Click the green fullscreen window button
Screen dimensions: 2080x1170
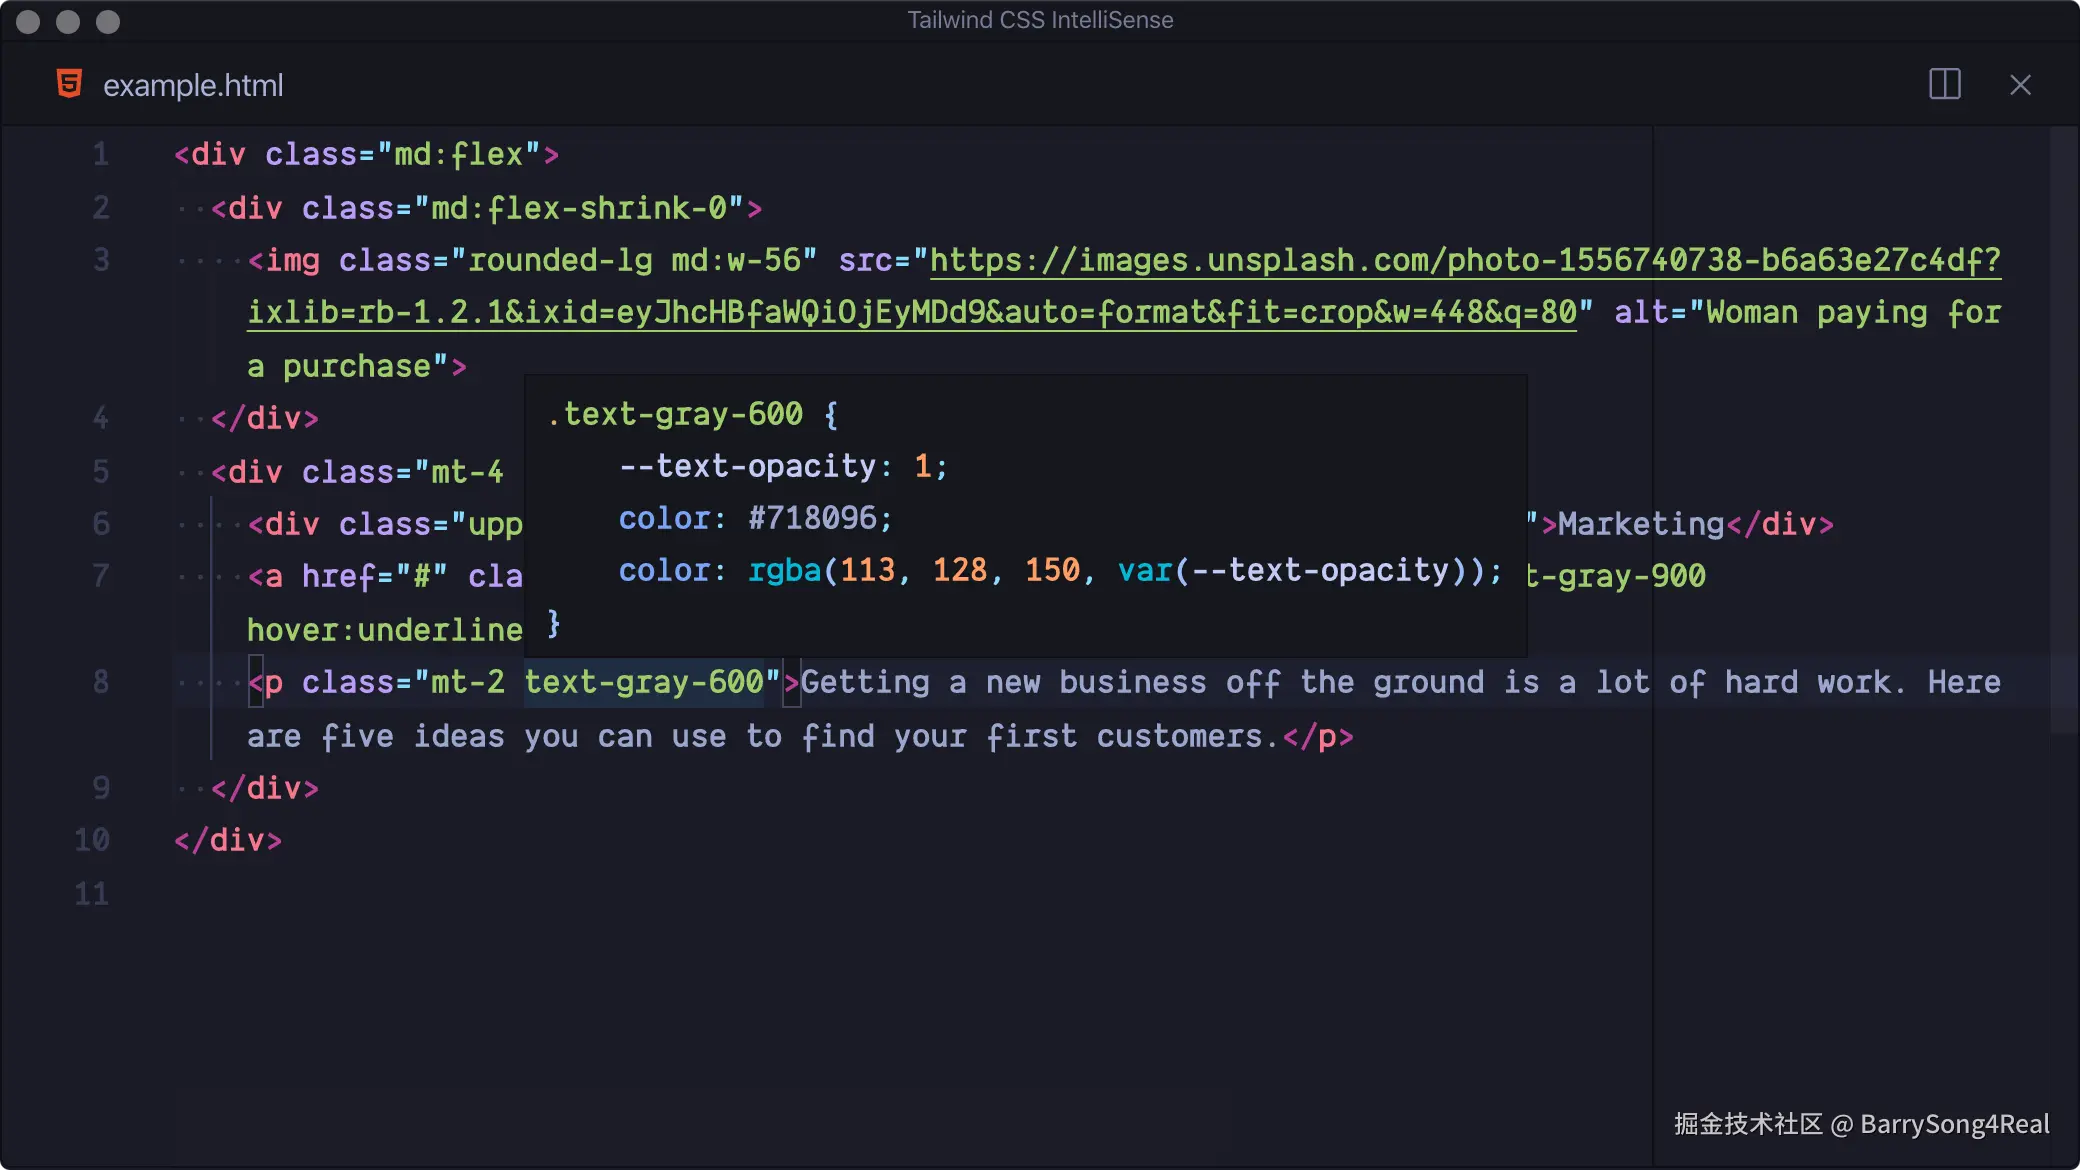click(108, 21)
